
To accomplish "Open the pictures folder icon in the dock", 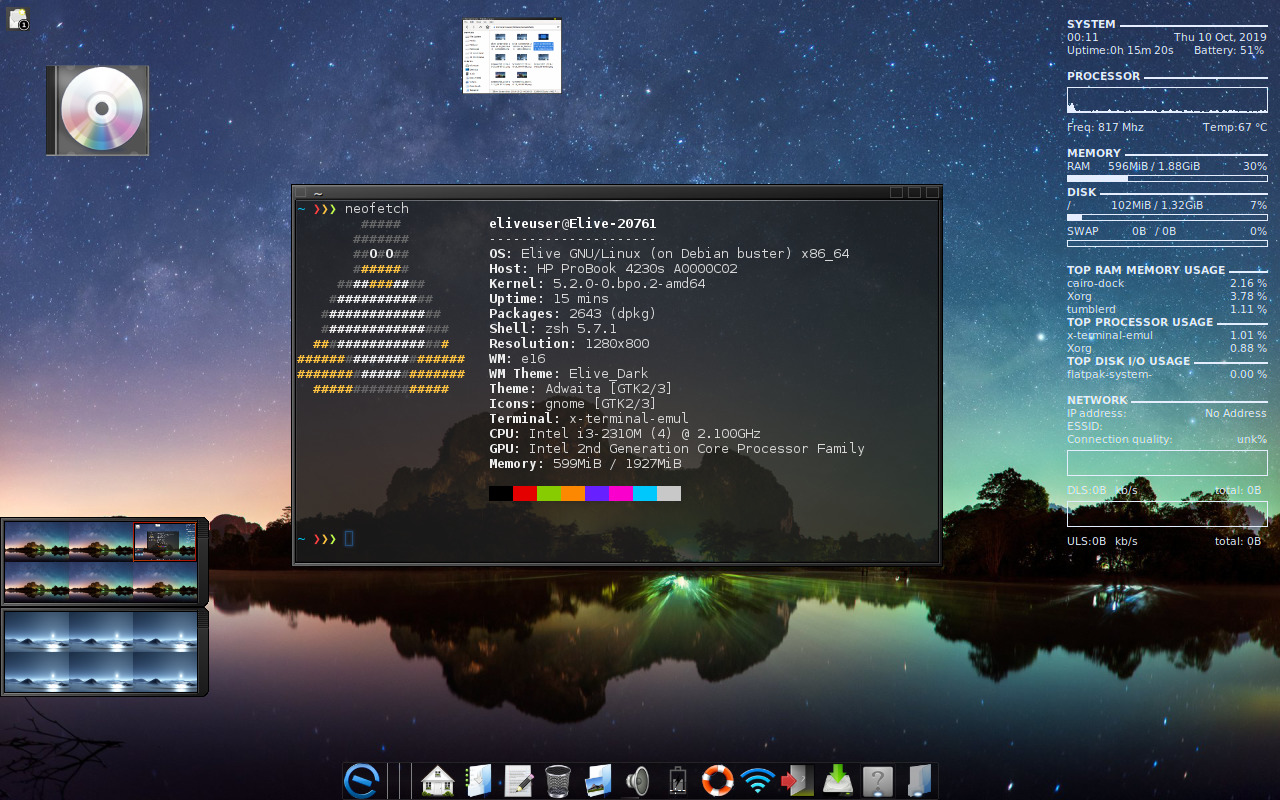I will pyautogui.click(x=598, y=780).
